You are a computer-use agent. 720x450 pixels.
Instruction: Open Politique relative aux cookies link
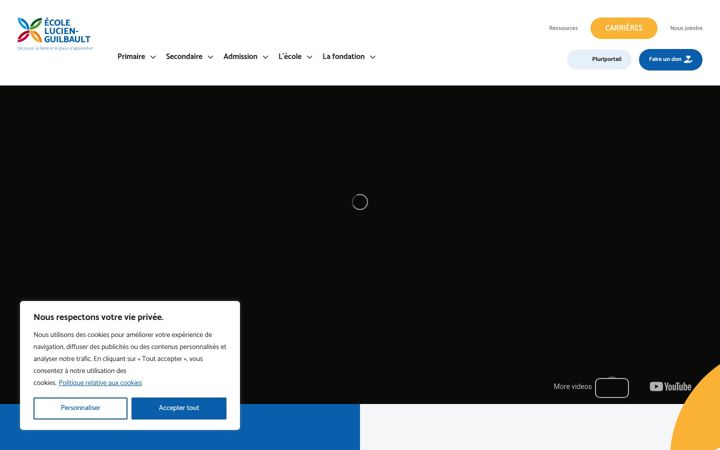coord(100,382)
